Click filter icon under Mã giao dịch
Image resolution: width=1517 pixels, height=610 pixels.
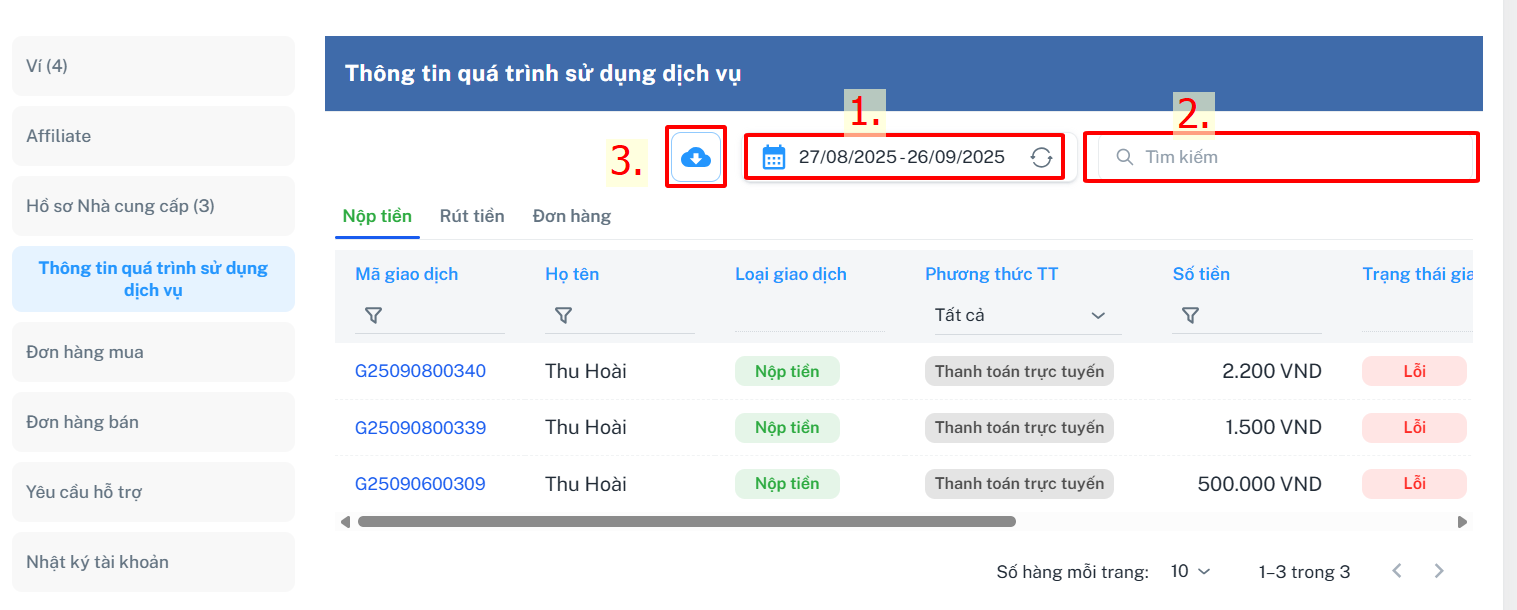pos(373,315)
